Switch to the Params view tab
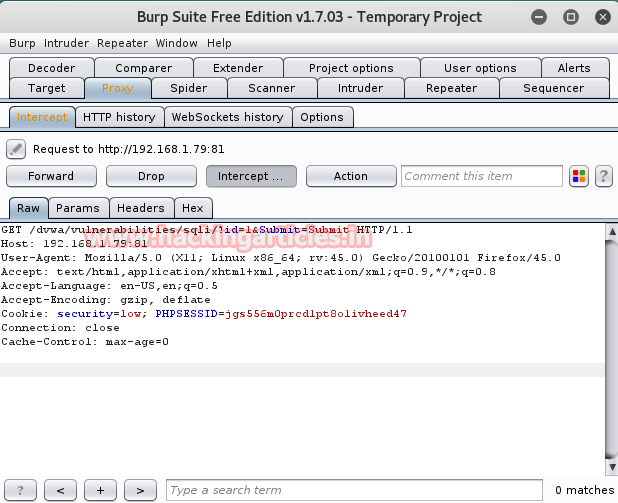The image size is (618, 503). click(x=78, y=208)
